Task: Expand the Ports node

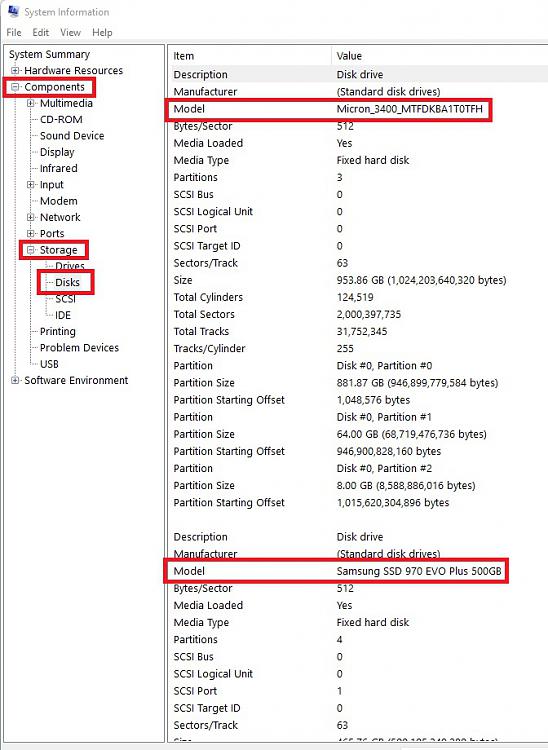Action: click(31, 233)
